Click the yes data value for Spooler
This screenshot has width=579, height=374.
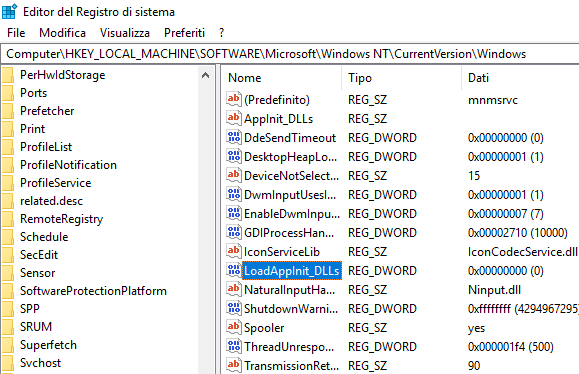[x=476, y=329]
